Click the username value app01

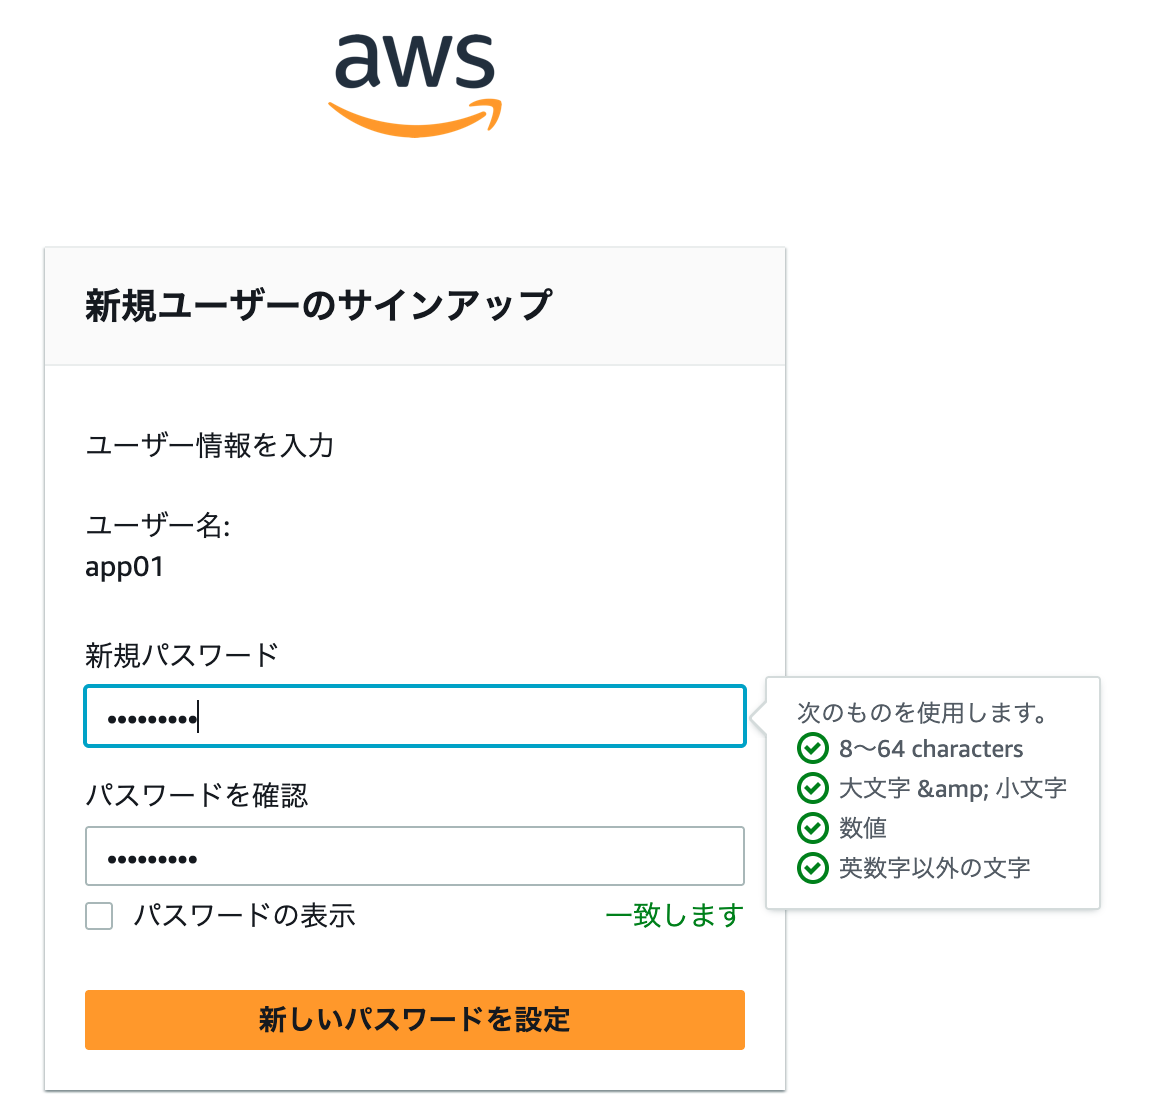click(124, 567)
